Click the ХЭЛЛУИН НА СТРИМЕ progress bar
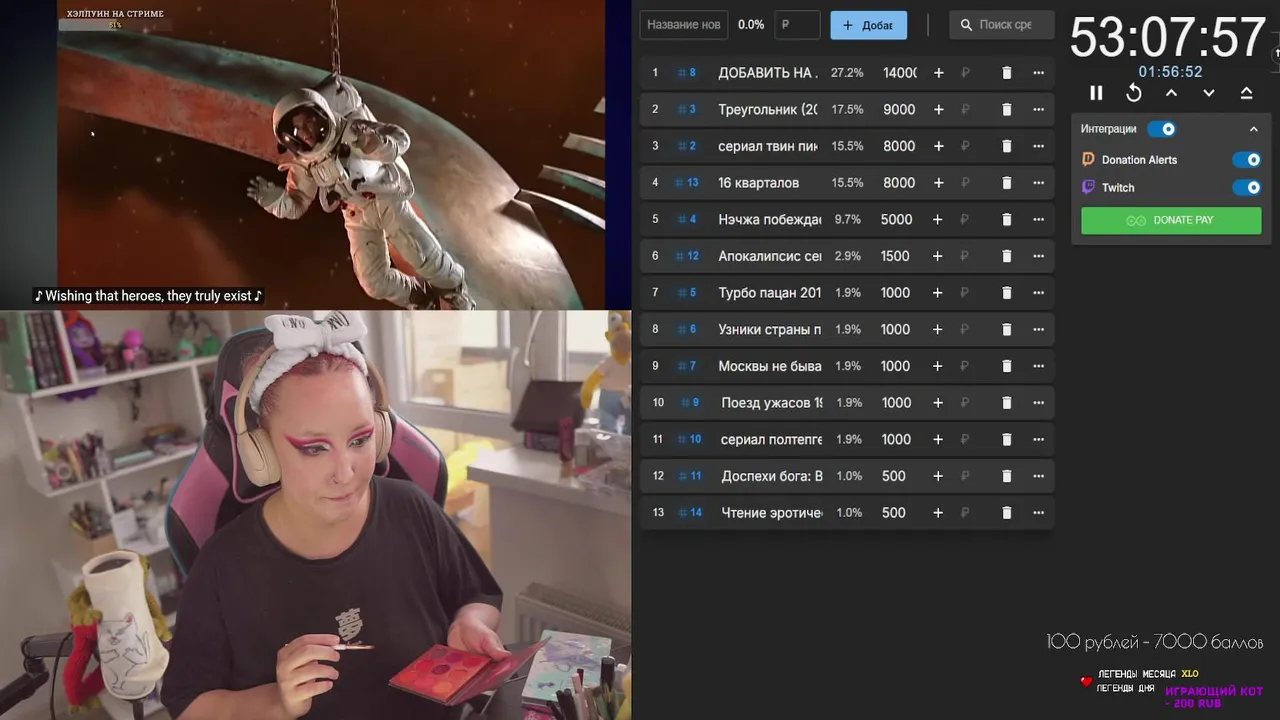The image size is (1280, 720). (x=115, y=25)
